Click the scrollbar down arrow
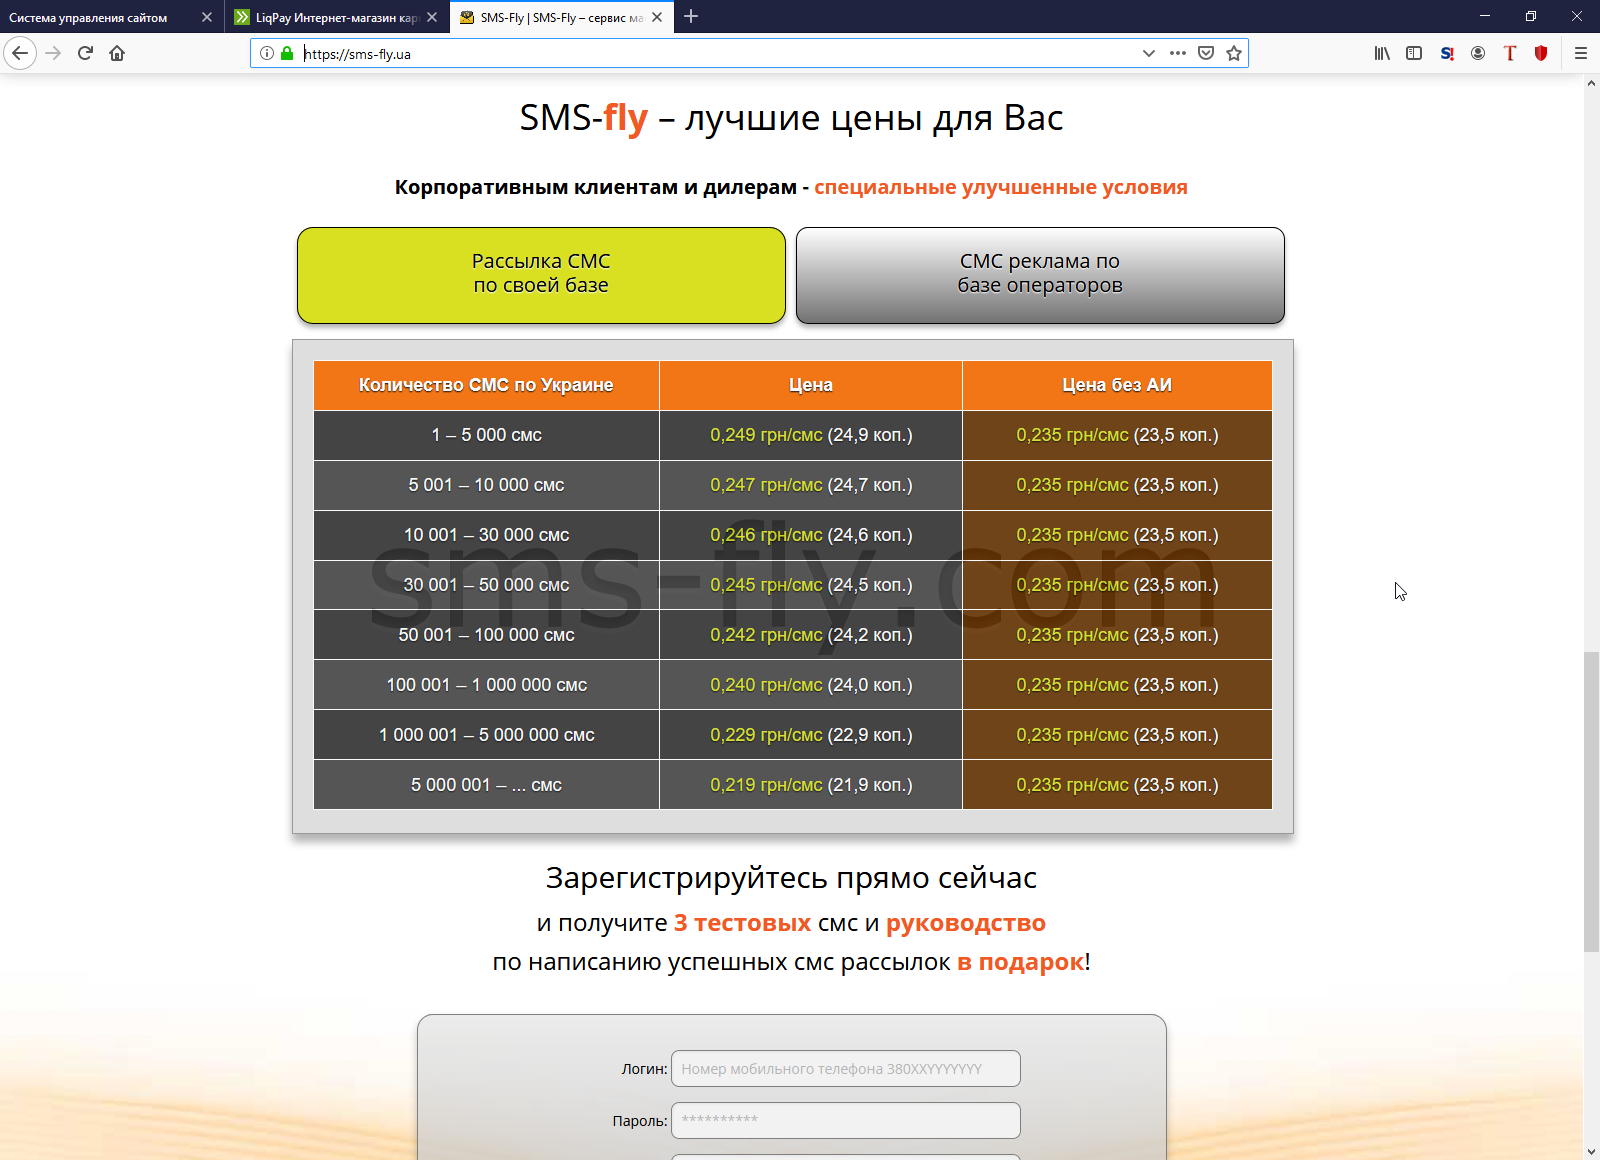 1591,1151
